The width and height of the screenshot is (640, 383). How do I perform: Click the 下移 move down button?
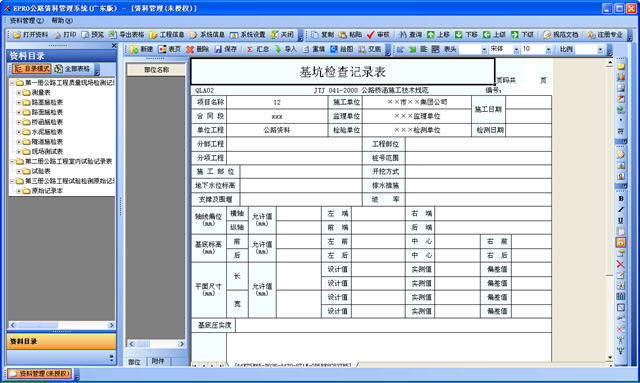[466, 35]
